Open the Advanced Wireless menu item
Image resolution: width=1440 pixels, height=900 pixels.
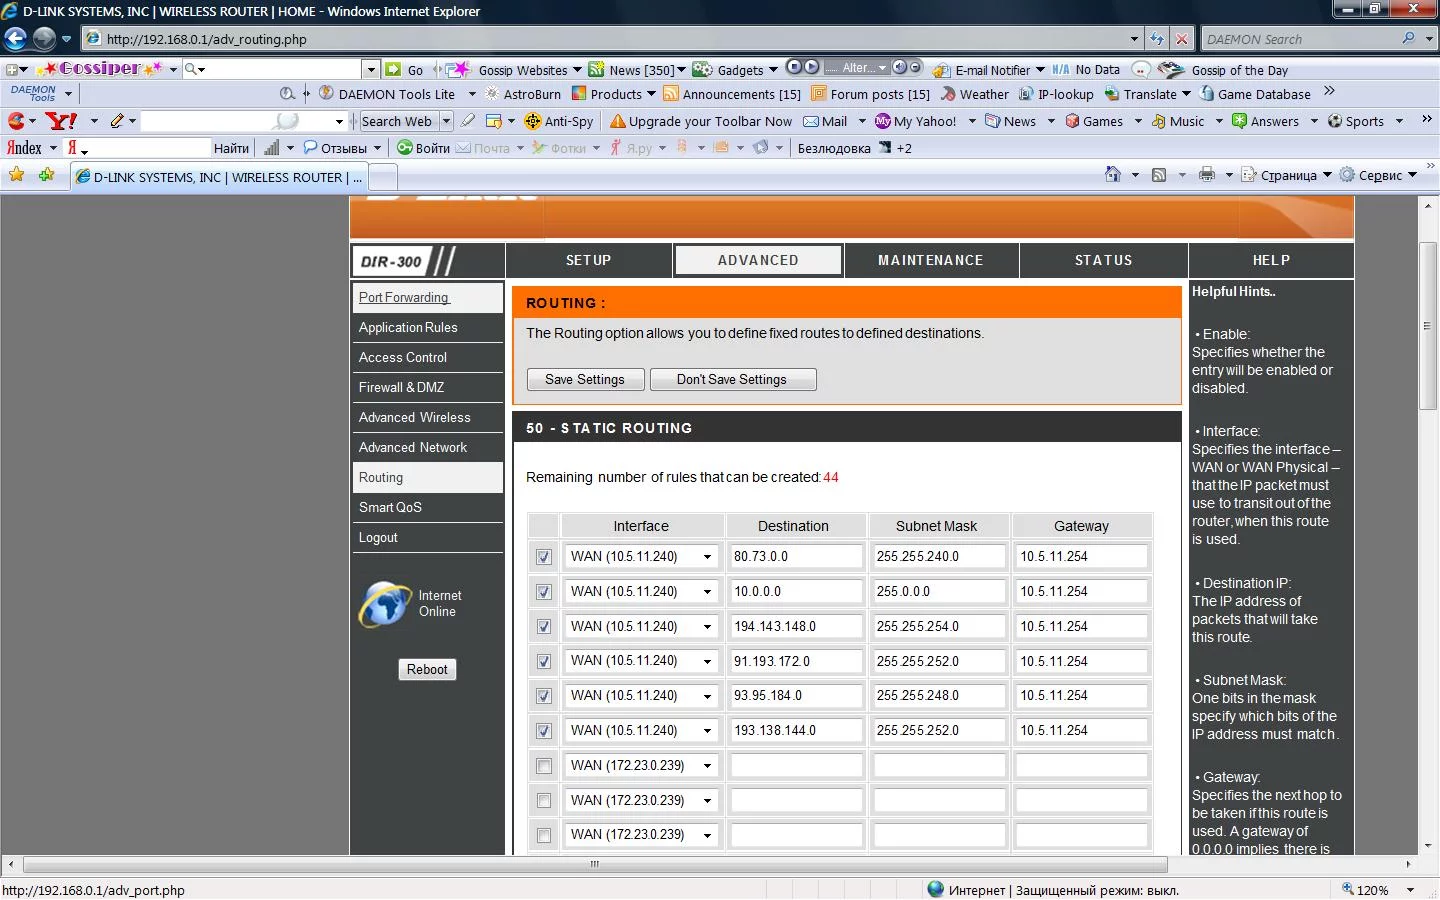pyautogui.click(x=427, y=418)
